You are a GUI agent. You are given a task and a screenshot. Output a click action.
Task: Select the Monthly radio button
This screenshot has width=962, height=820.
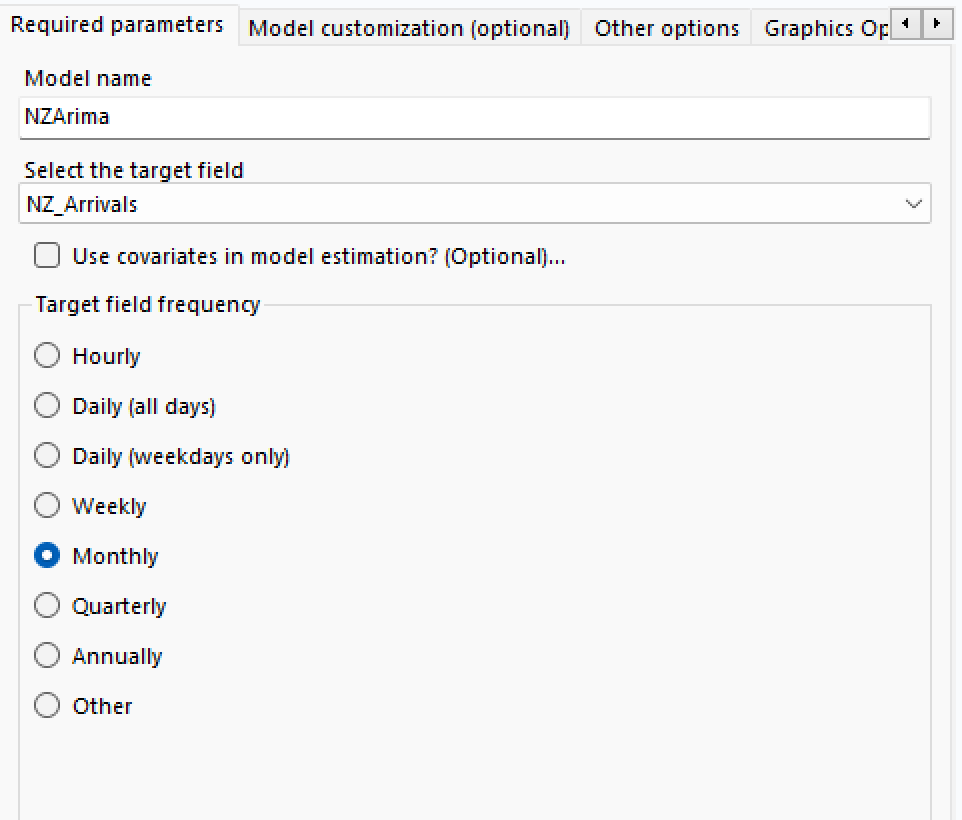tap(47, 556)
